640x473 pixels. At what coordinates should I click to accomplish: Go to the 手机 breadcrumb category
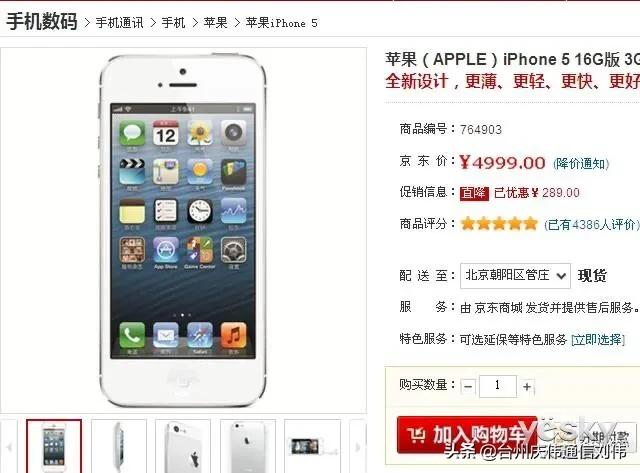pos(173,23)
